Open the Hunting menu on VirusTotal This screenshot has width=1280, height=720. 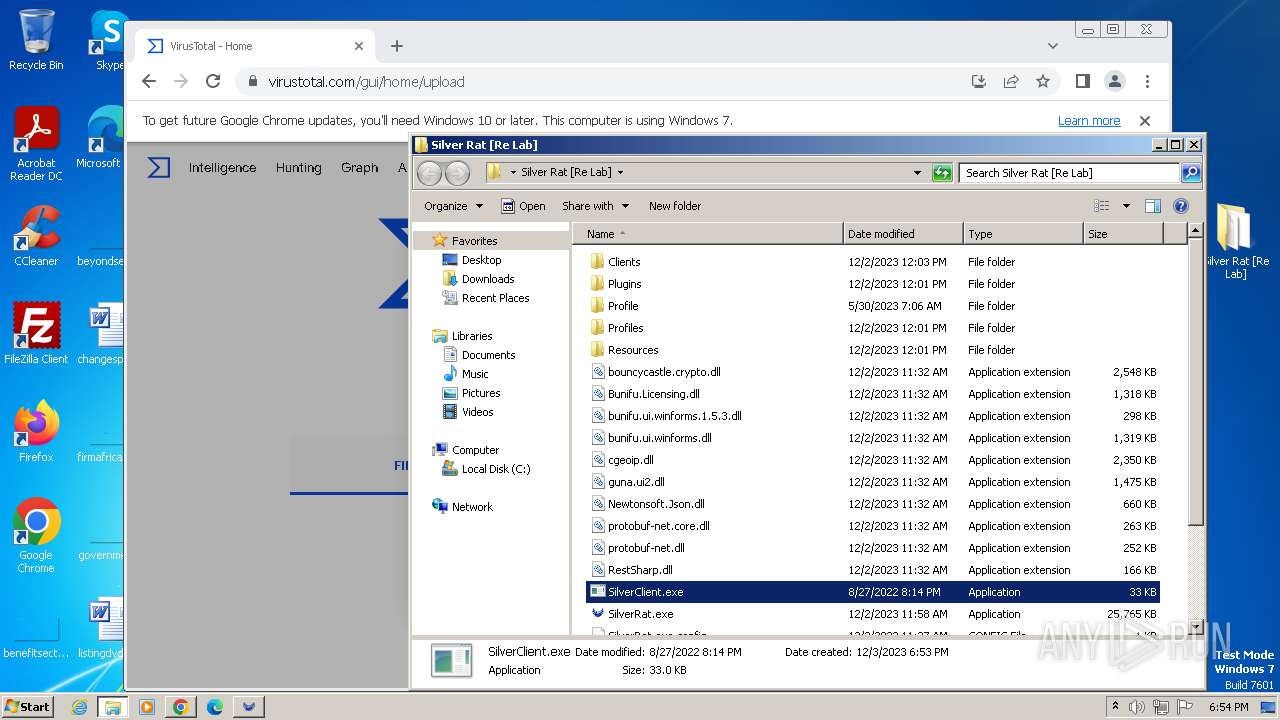(x=299, y=168)
